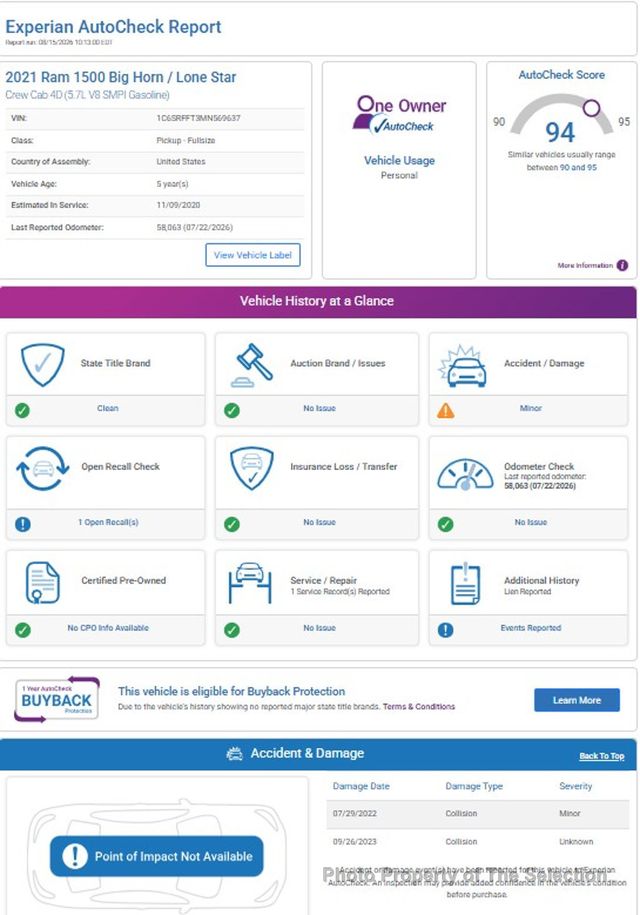Click the VIN number value
Viewport: 640px width, 915px height.
tap(198, 118)
